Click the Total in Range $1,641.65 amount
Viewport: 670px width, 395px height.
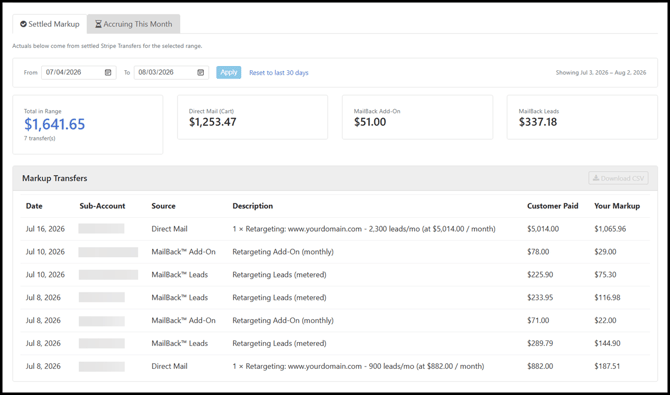coord(55,124)
